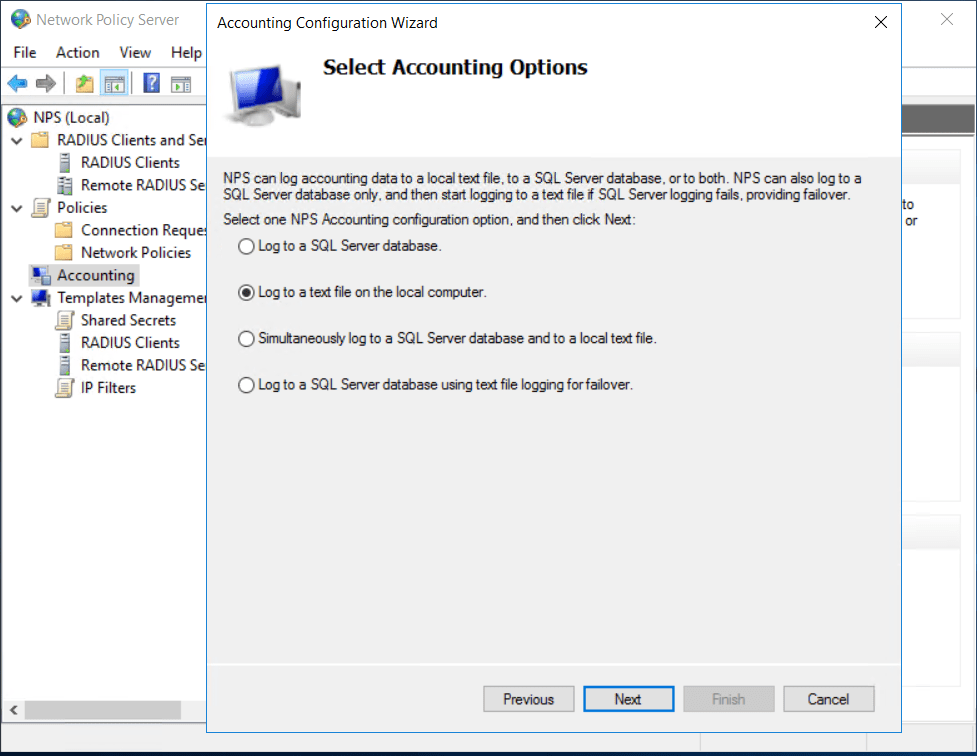Screen dimensions: 977x756
Task: Click the Next button in wizard
Action: tap(628, 699)
